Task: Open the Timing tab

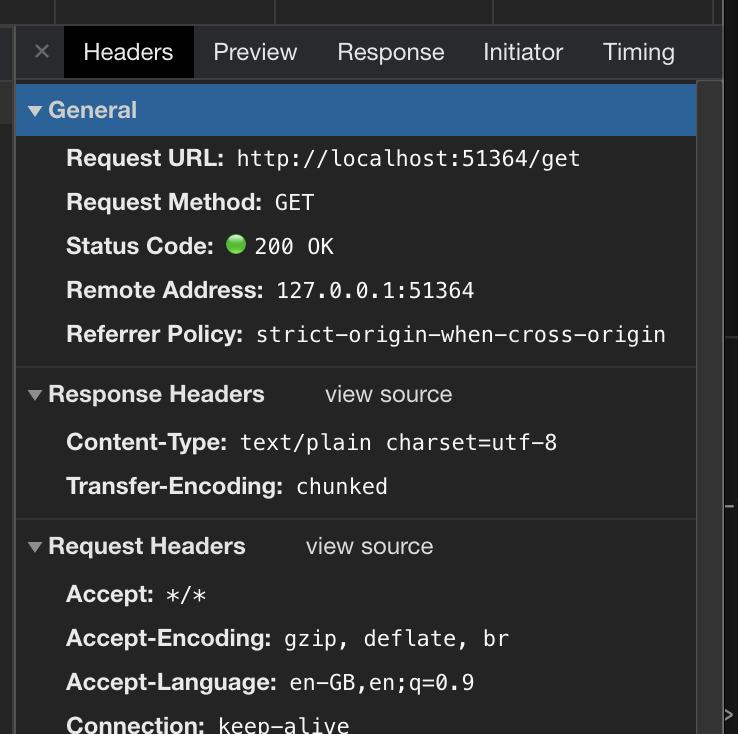Action: [x=639, y=52]
